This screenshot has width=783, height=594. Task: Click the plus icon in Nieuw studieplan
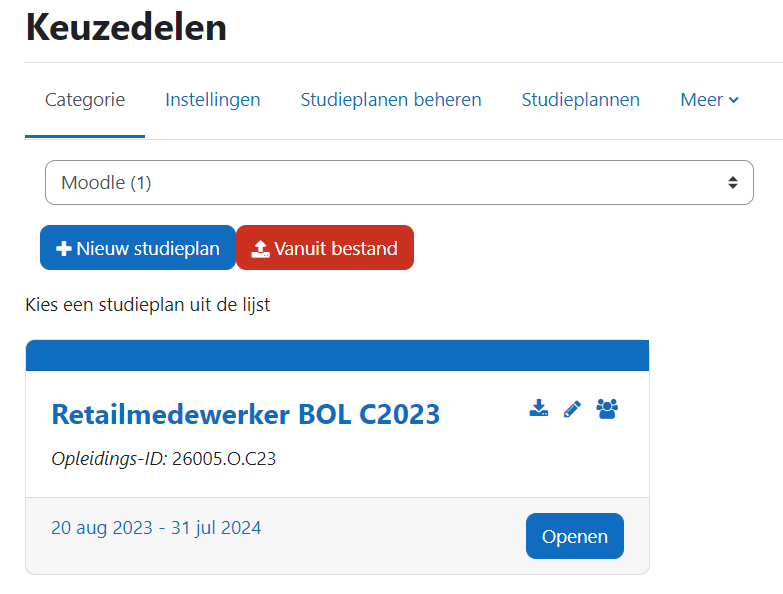click(x=63, y=249)
